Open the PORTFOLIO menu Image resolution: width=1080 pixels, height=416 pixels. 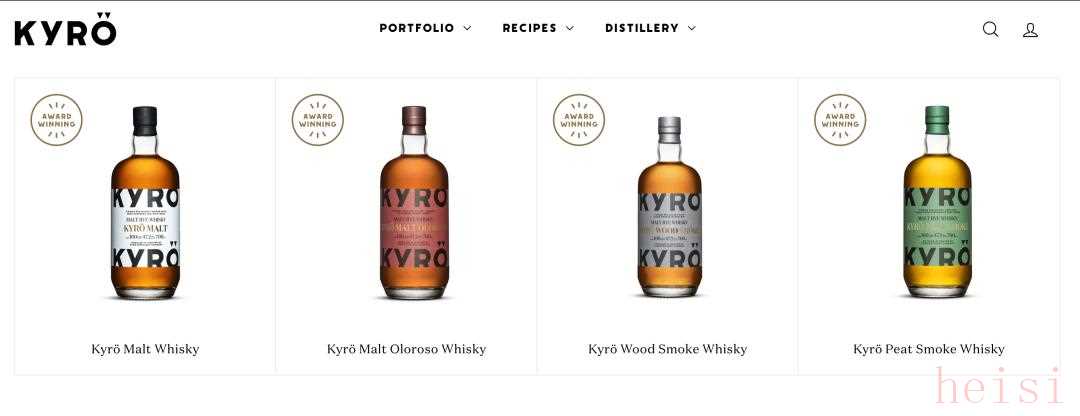click(x=417, y=28)
